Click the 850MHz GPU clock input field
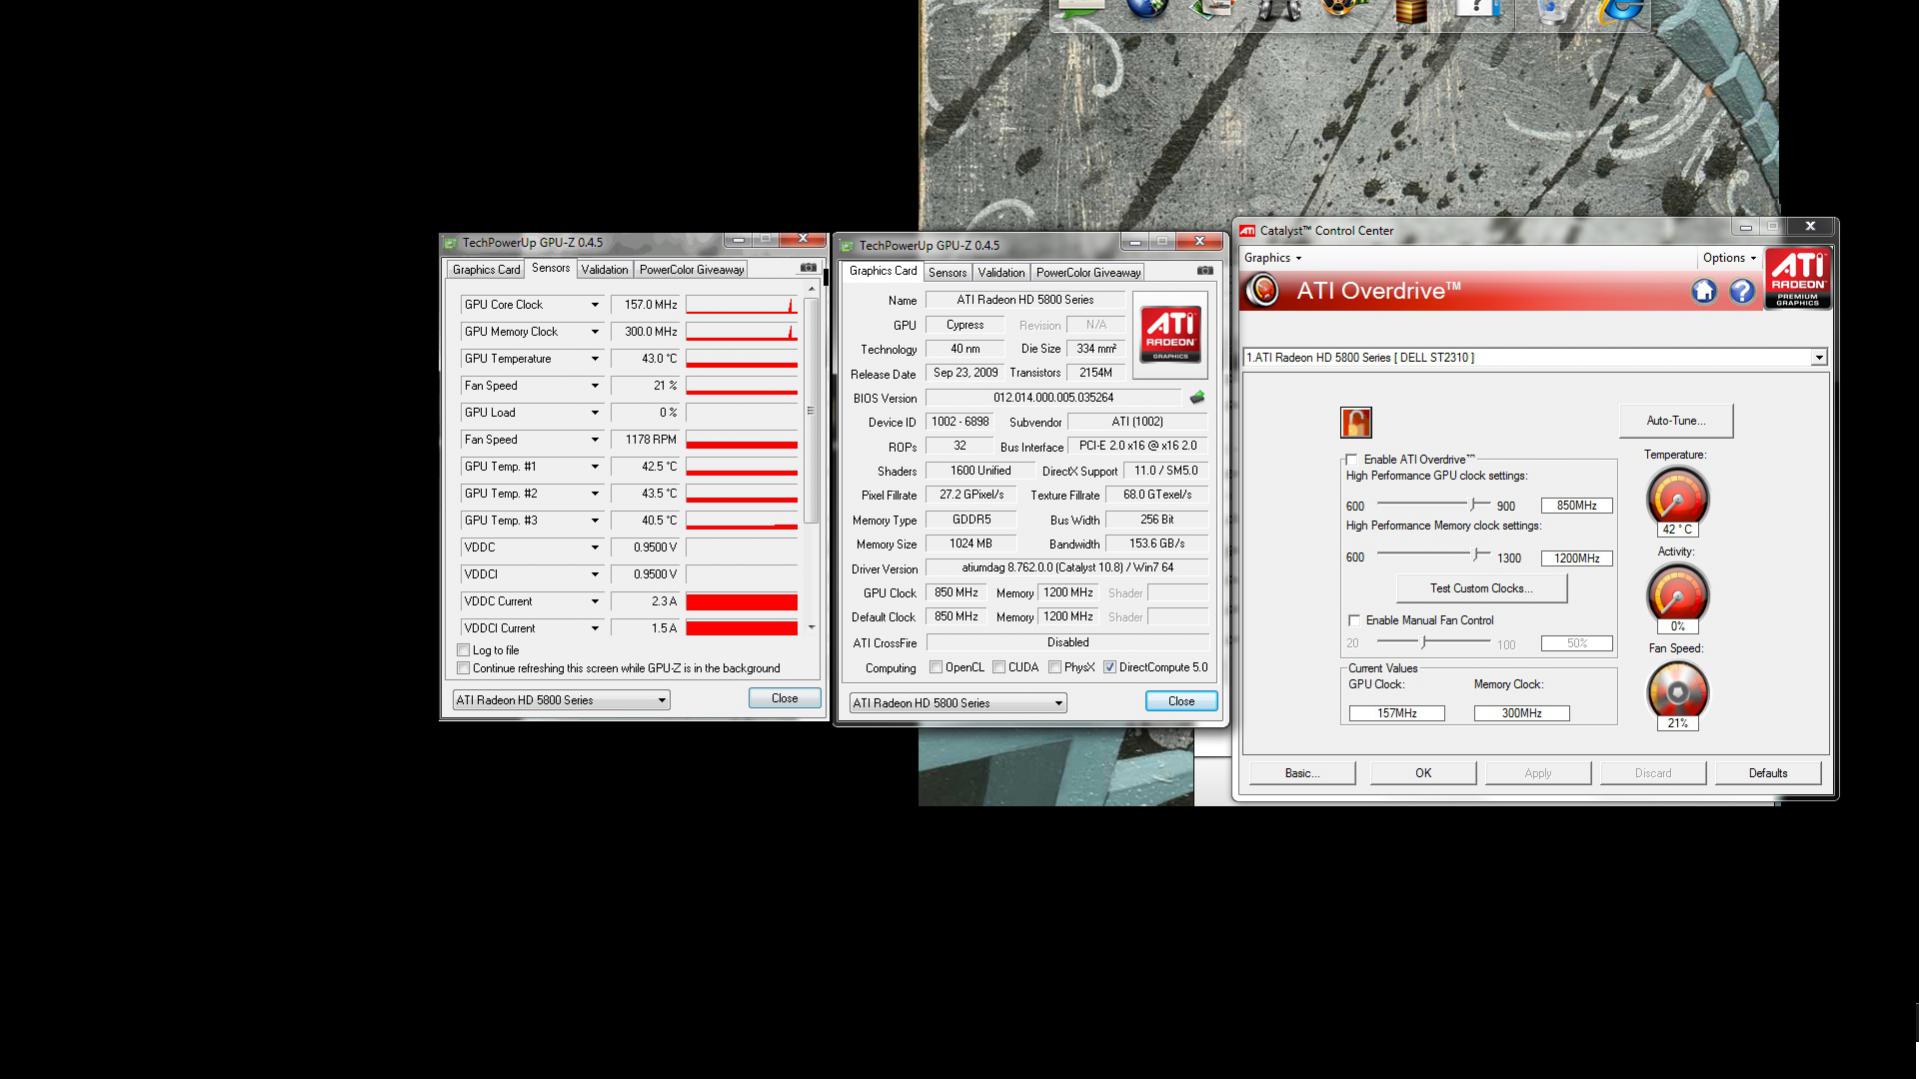 (1576, 506)
